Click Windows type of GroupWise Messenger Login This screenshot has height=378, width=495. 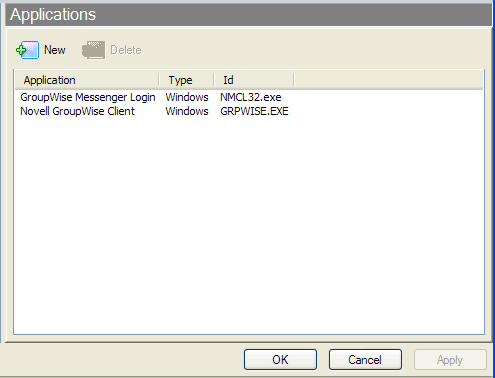(187, 97)
